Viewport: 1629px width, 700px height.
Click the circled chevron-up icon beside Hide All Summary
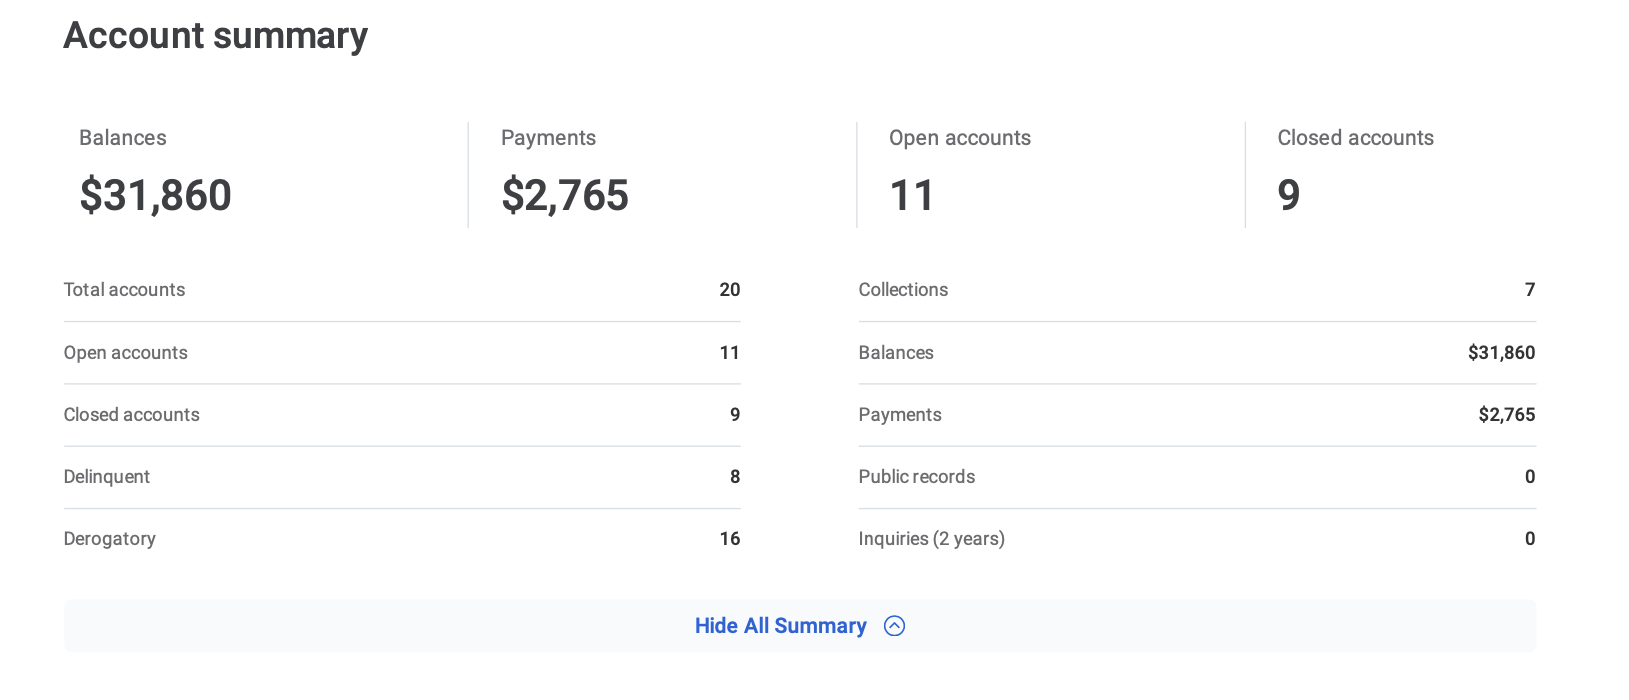894,626
